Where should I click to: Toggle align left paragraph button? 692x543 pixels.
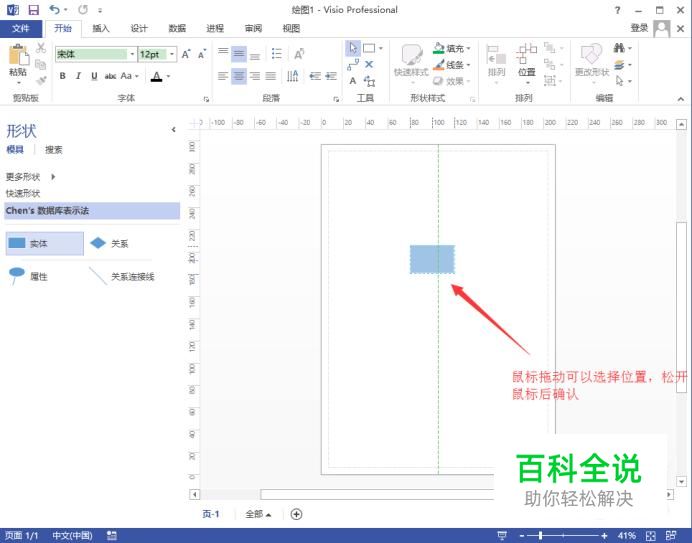223,76
